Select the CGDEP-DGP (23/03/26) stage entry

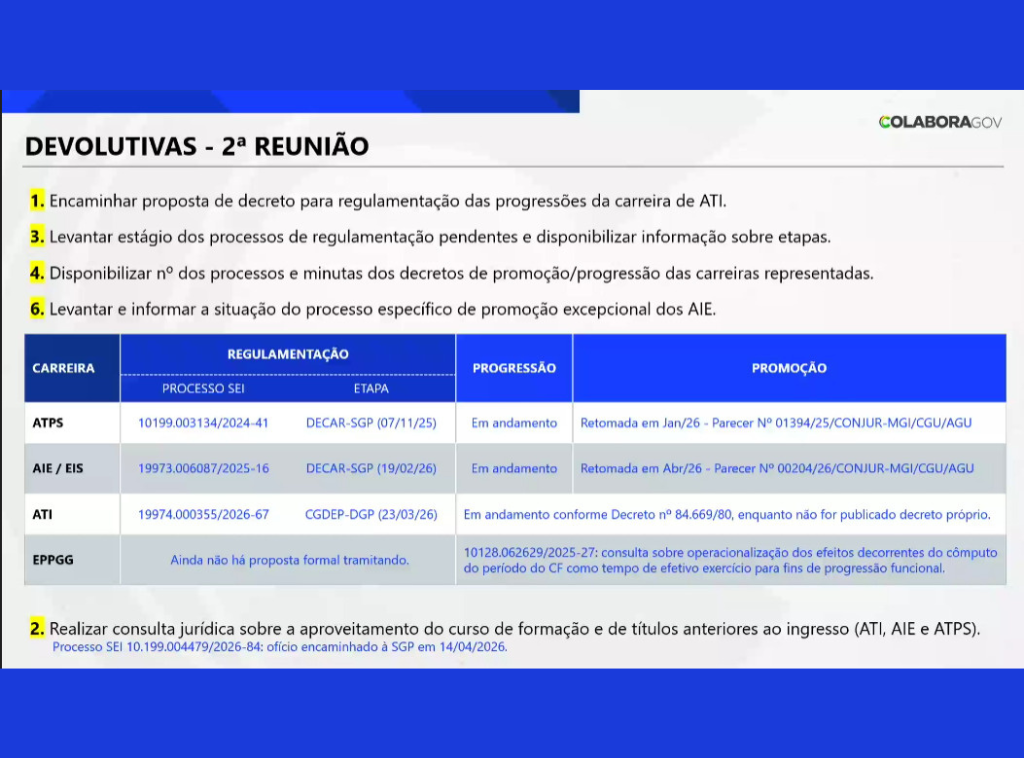point(371,515)
